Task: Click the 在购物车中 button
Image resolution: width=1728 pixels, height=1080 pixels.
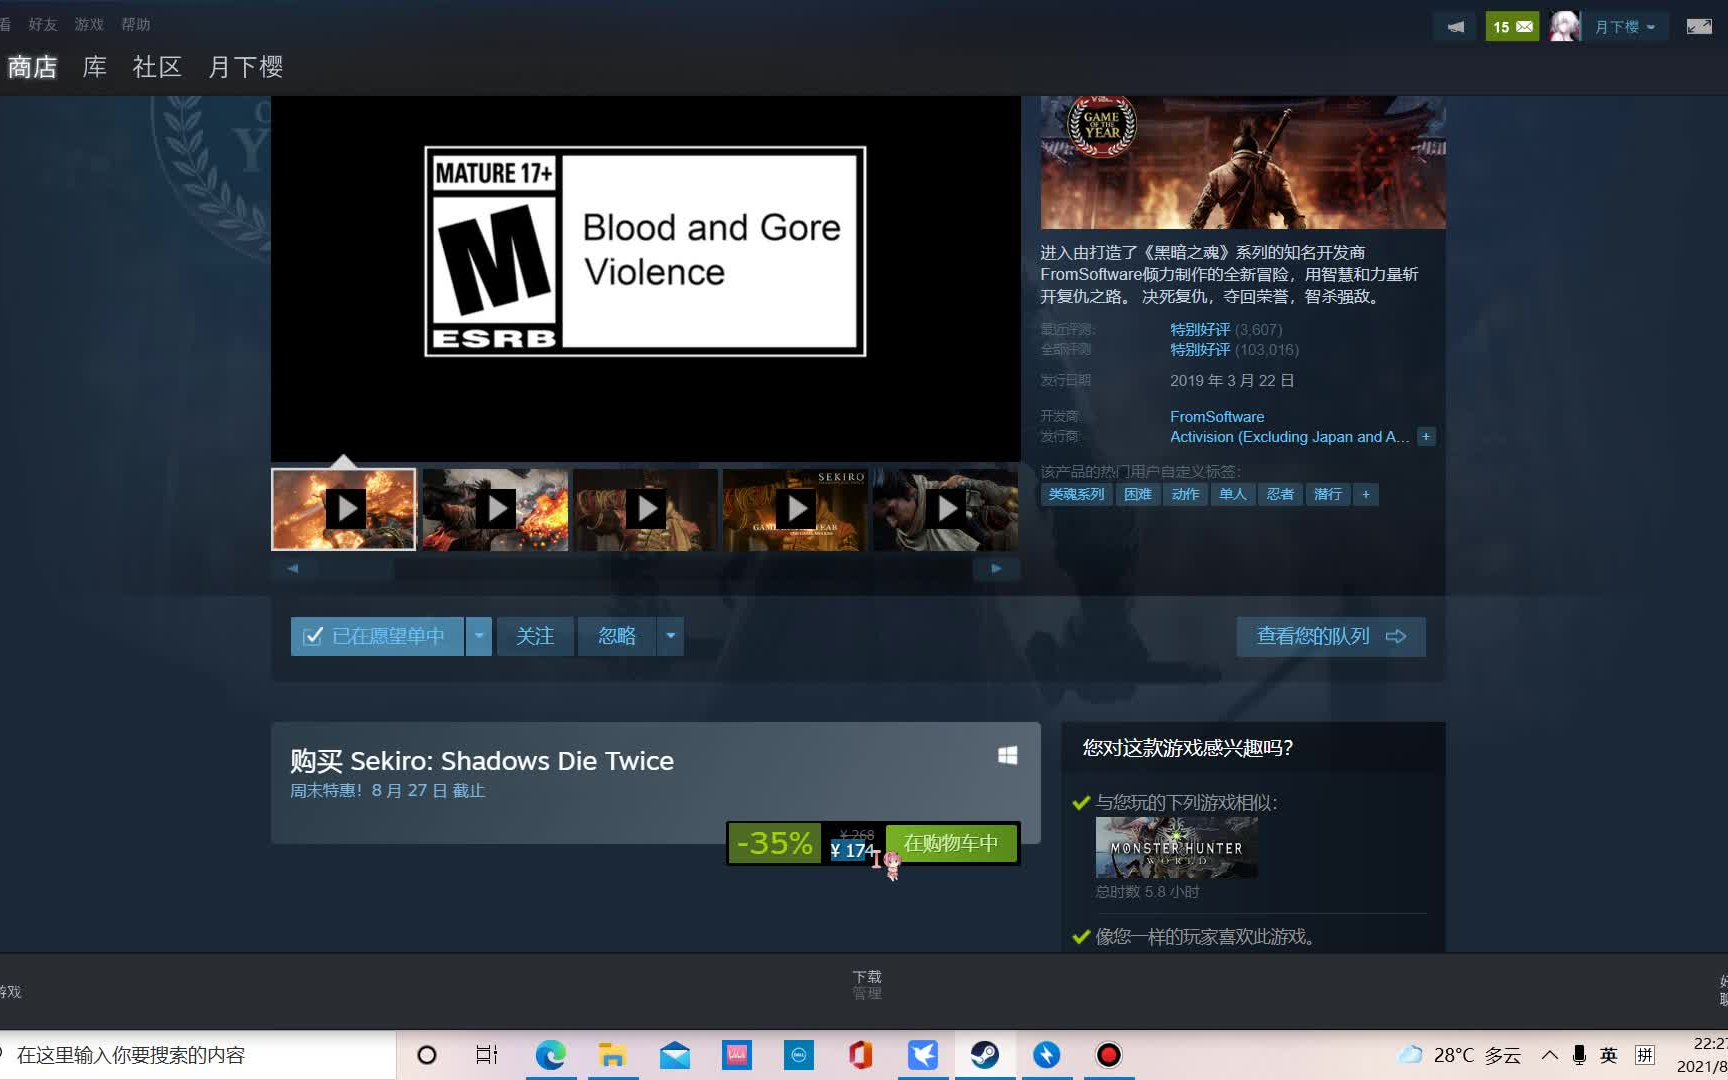Action: [951, 843]
